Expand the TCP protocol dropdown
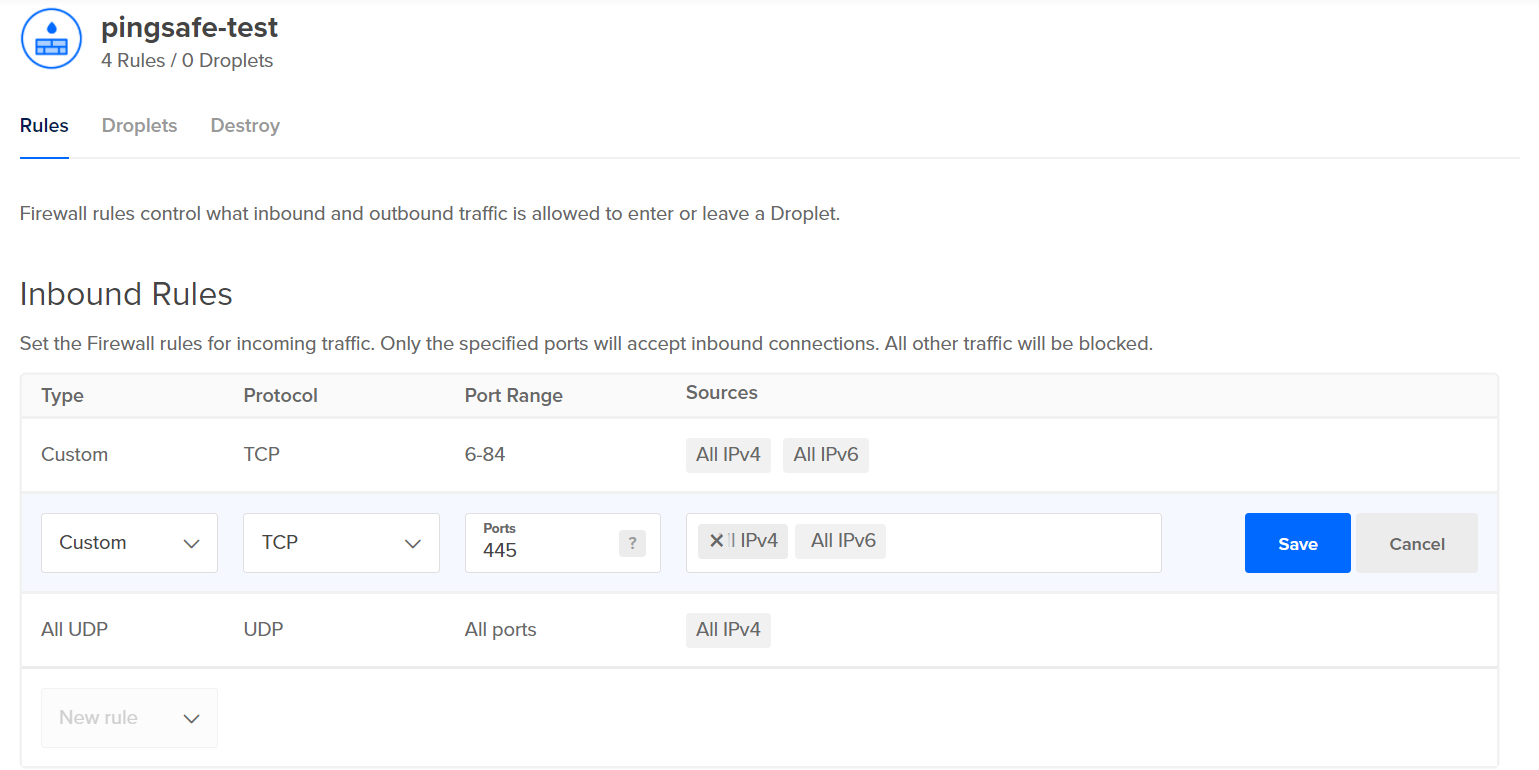Screen dimensions: 1539x770 pos(341,543)
